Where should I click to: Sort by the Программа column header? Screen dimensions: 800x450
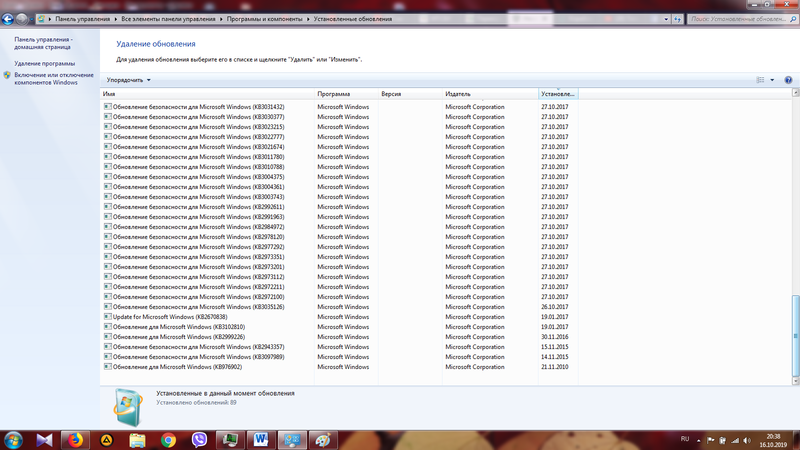346,94
